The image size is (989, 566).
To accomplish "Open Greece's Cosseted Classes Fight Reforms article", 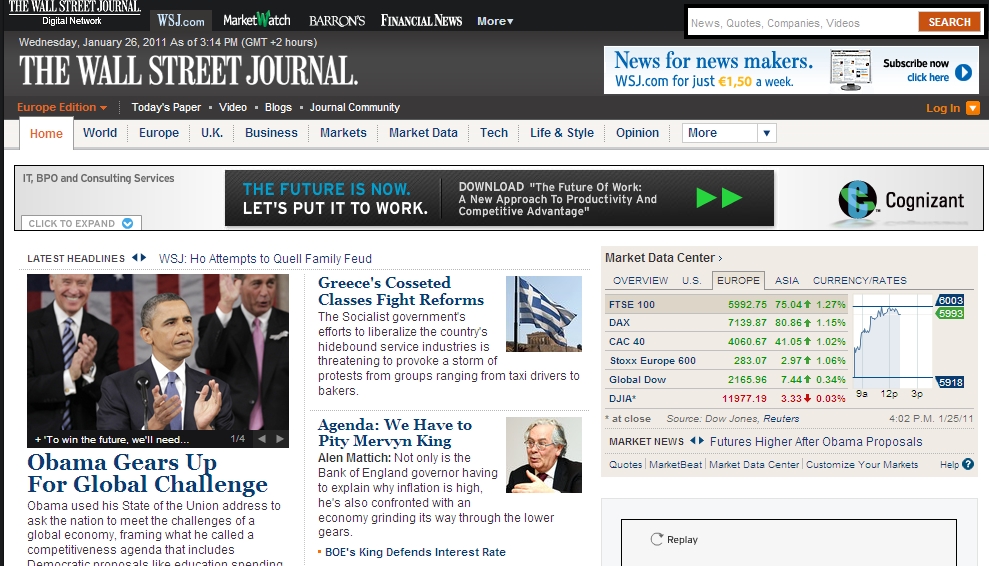I will [x=401, y=292].
